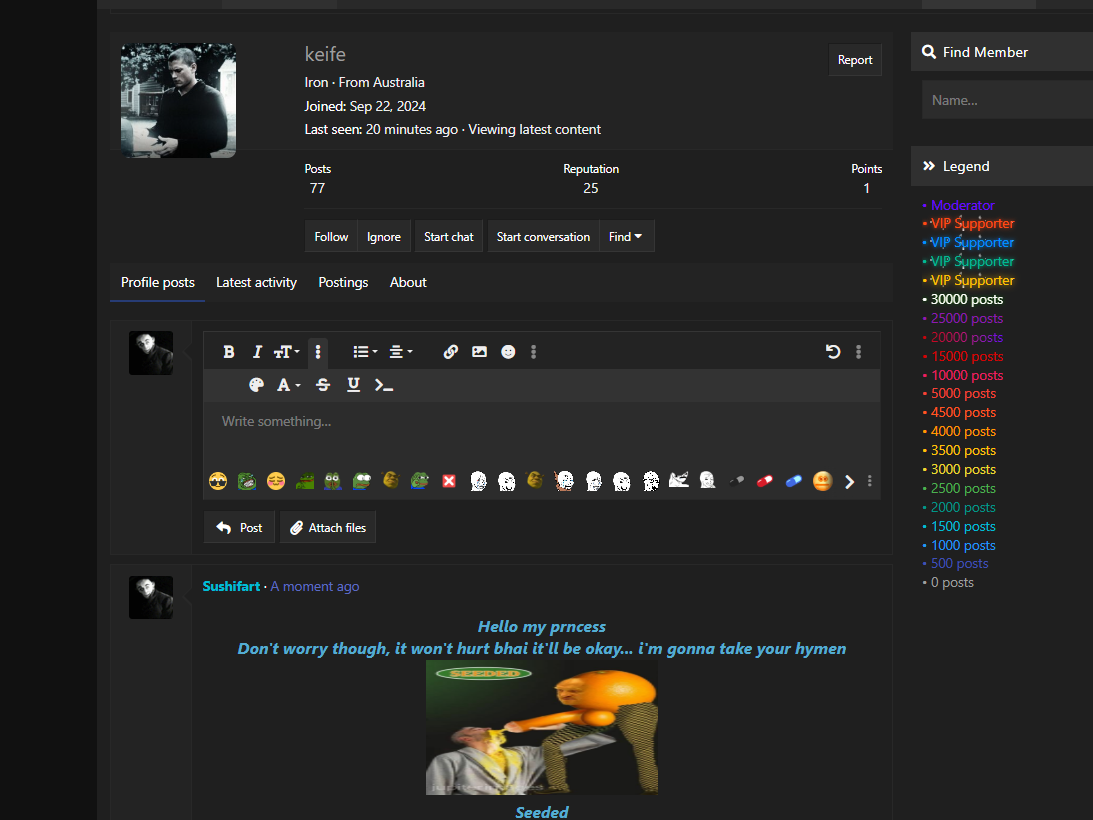The height and width of the screenshot is (820, 1093).
Task: Insert the orange angry face emoji
Action: [823, 481]
